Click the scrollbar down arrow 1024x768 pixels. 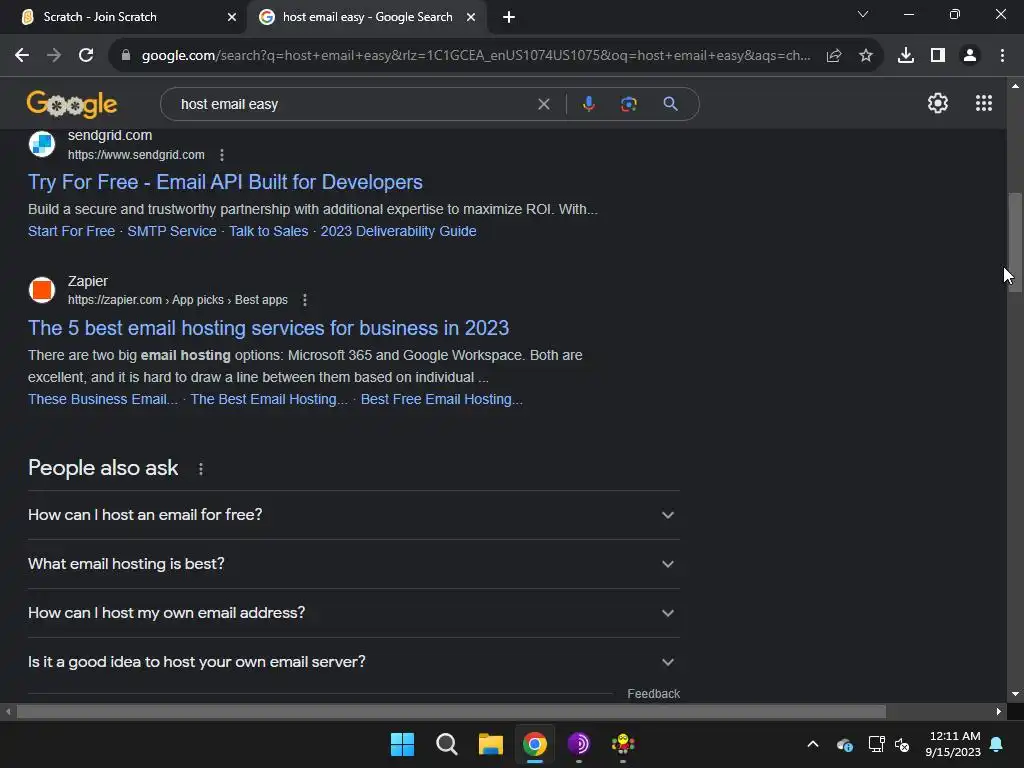click(x=1015, y=694)
